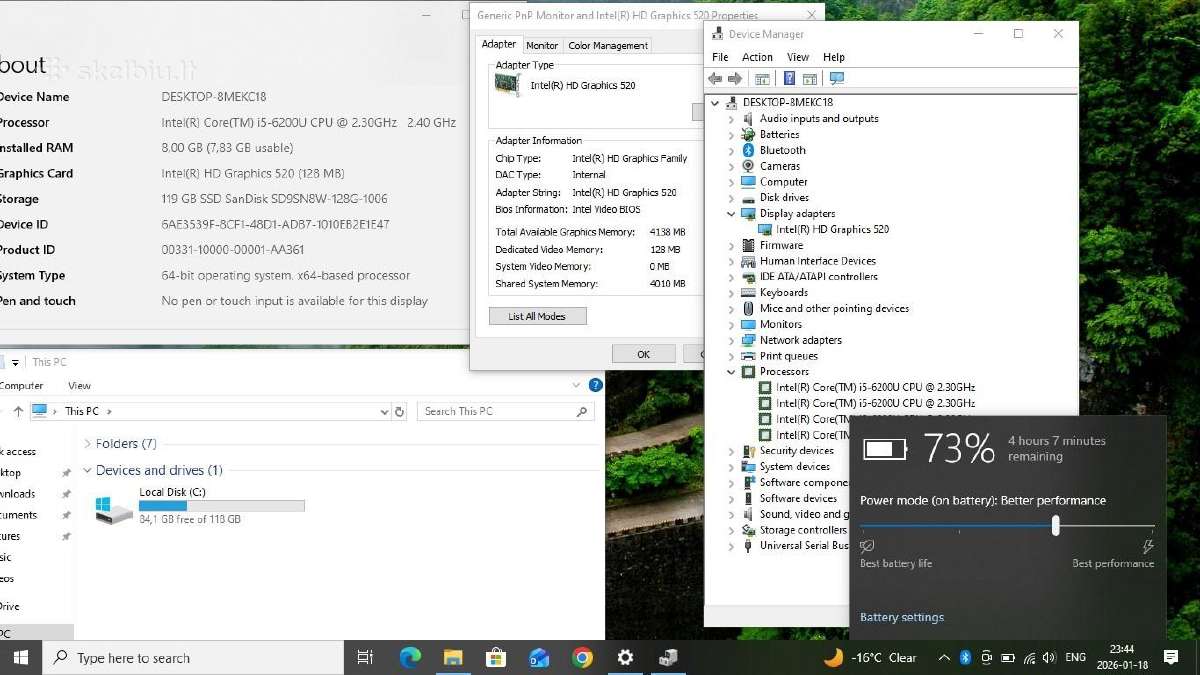Open the File menu in Device Manager
The image size is (1200, 675).
pyautogui.click(x=720, y=57)
